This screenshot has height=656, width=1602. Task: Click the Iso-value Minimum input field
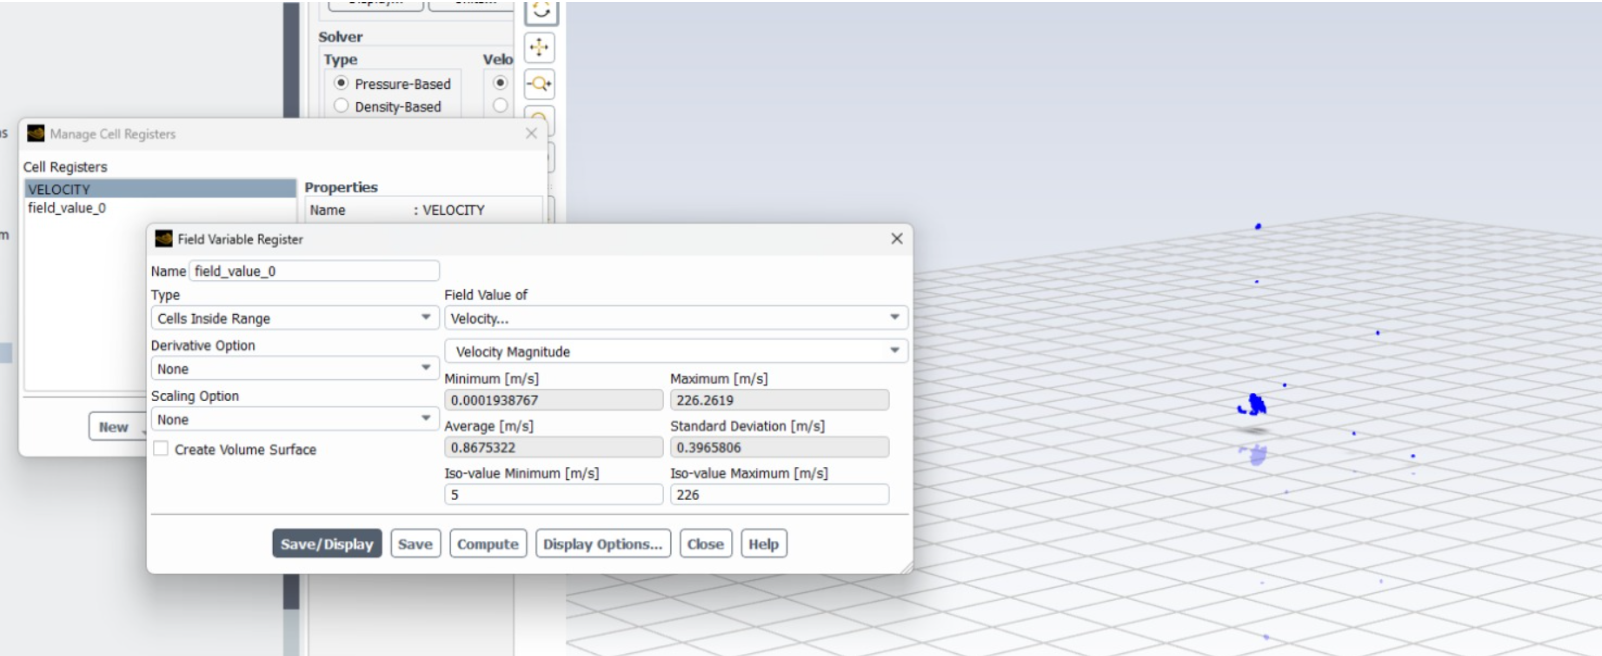pyautogui.click(x=553, y=494)
